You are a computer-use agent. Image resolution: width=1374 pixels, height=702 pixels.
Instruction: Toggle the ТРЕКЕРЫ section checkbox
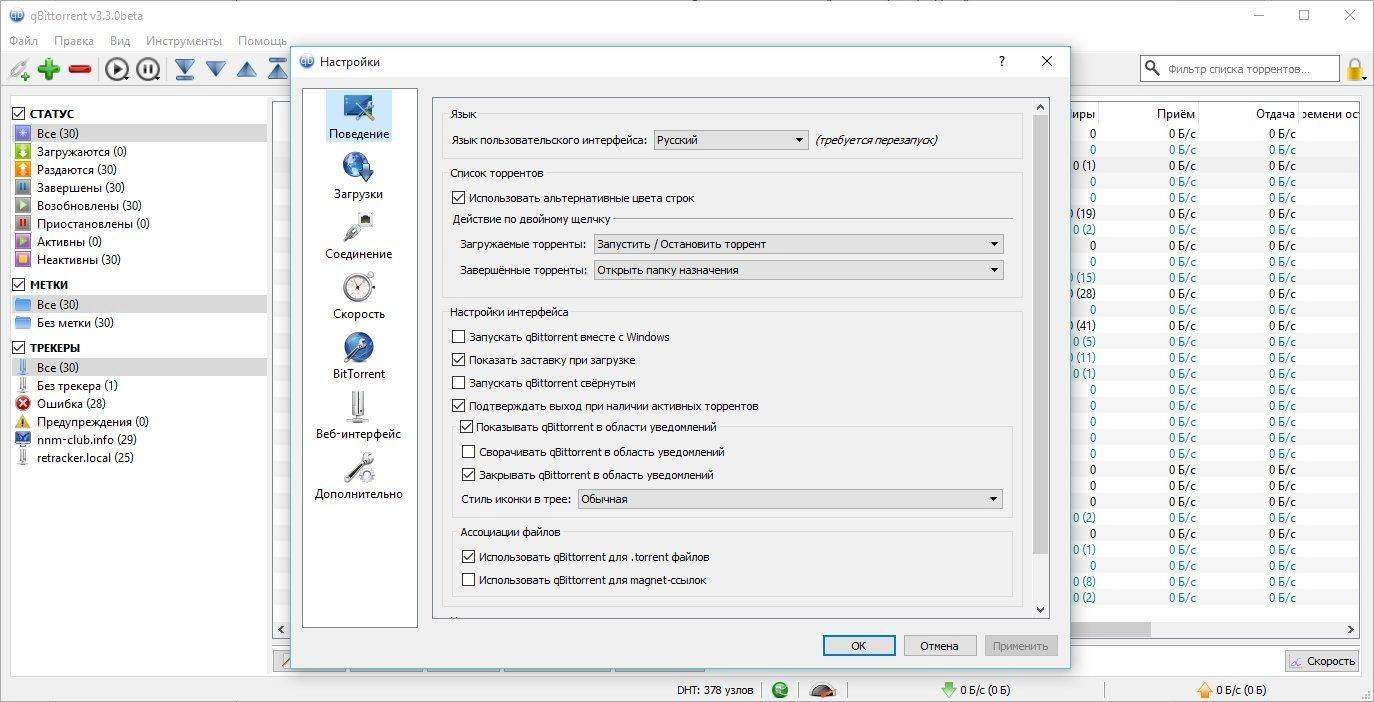tap(18, 348)
